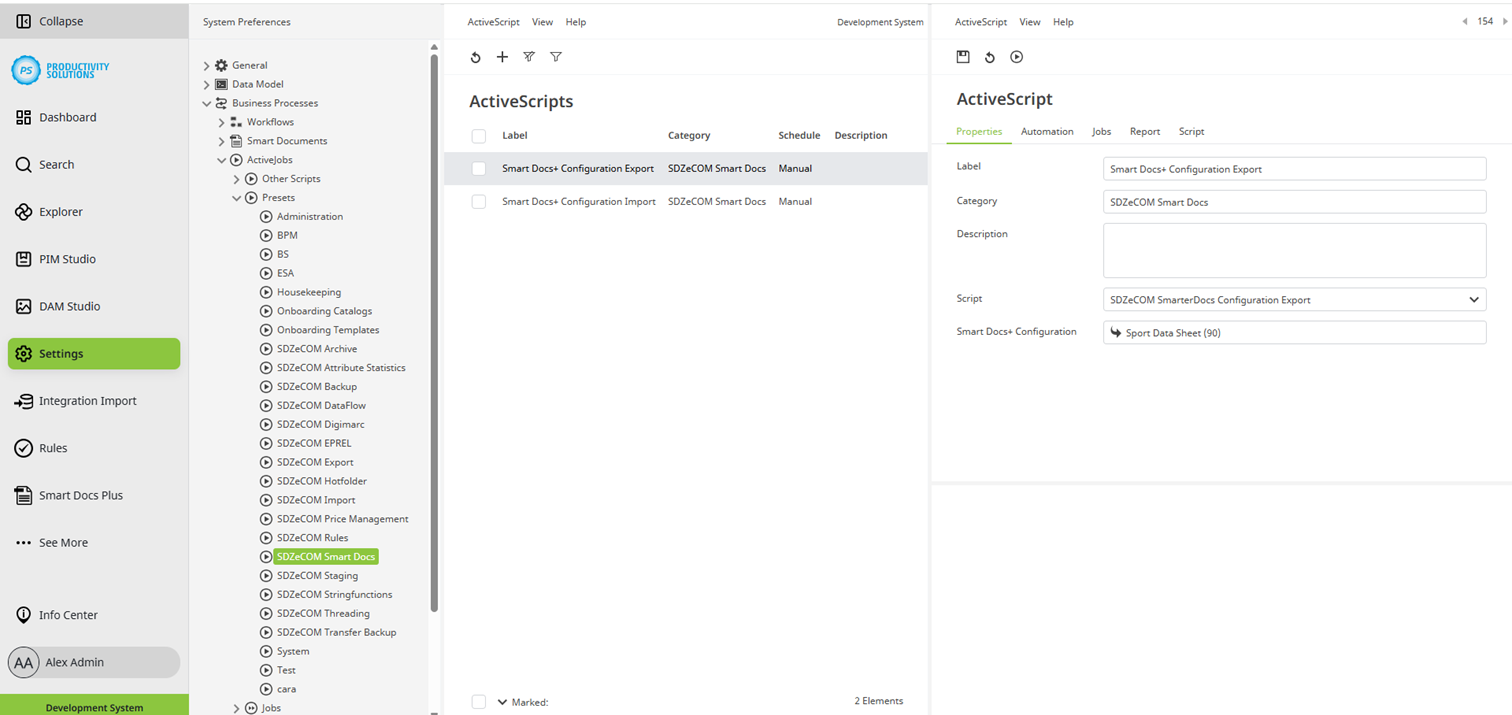Select SDZeCOM Smart Docs in the tree

tap(325, 556)
